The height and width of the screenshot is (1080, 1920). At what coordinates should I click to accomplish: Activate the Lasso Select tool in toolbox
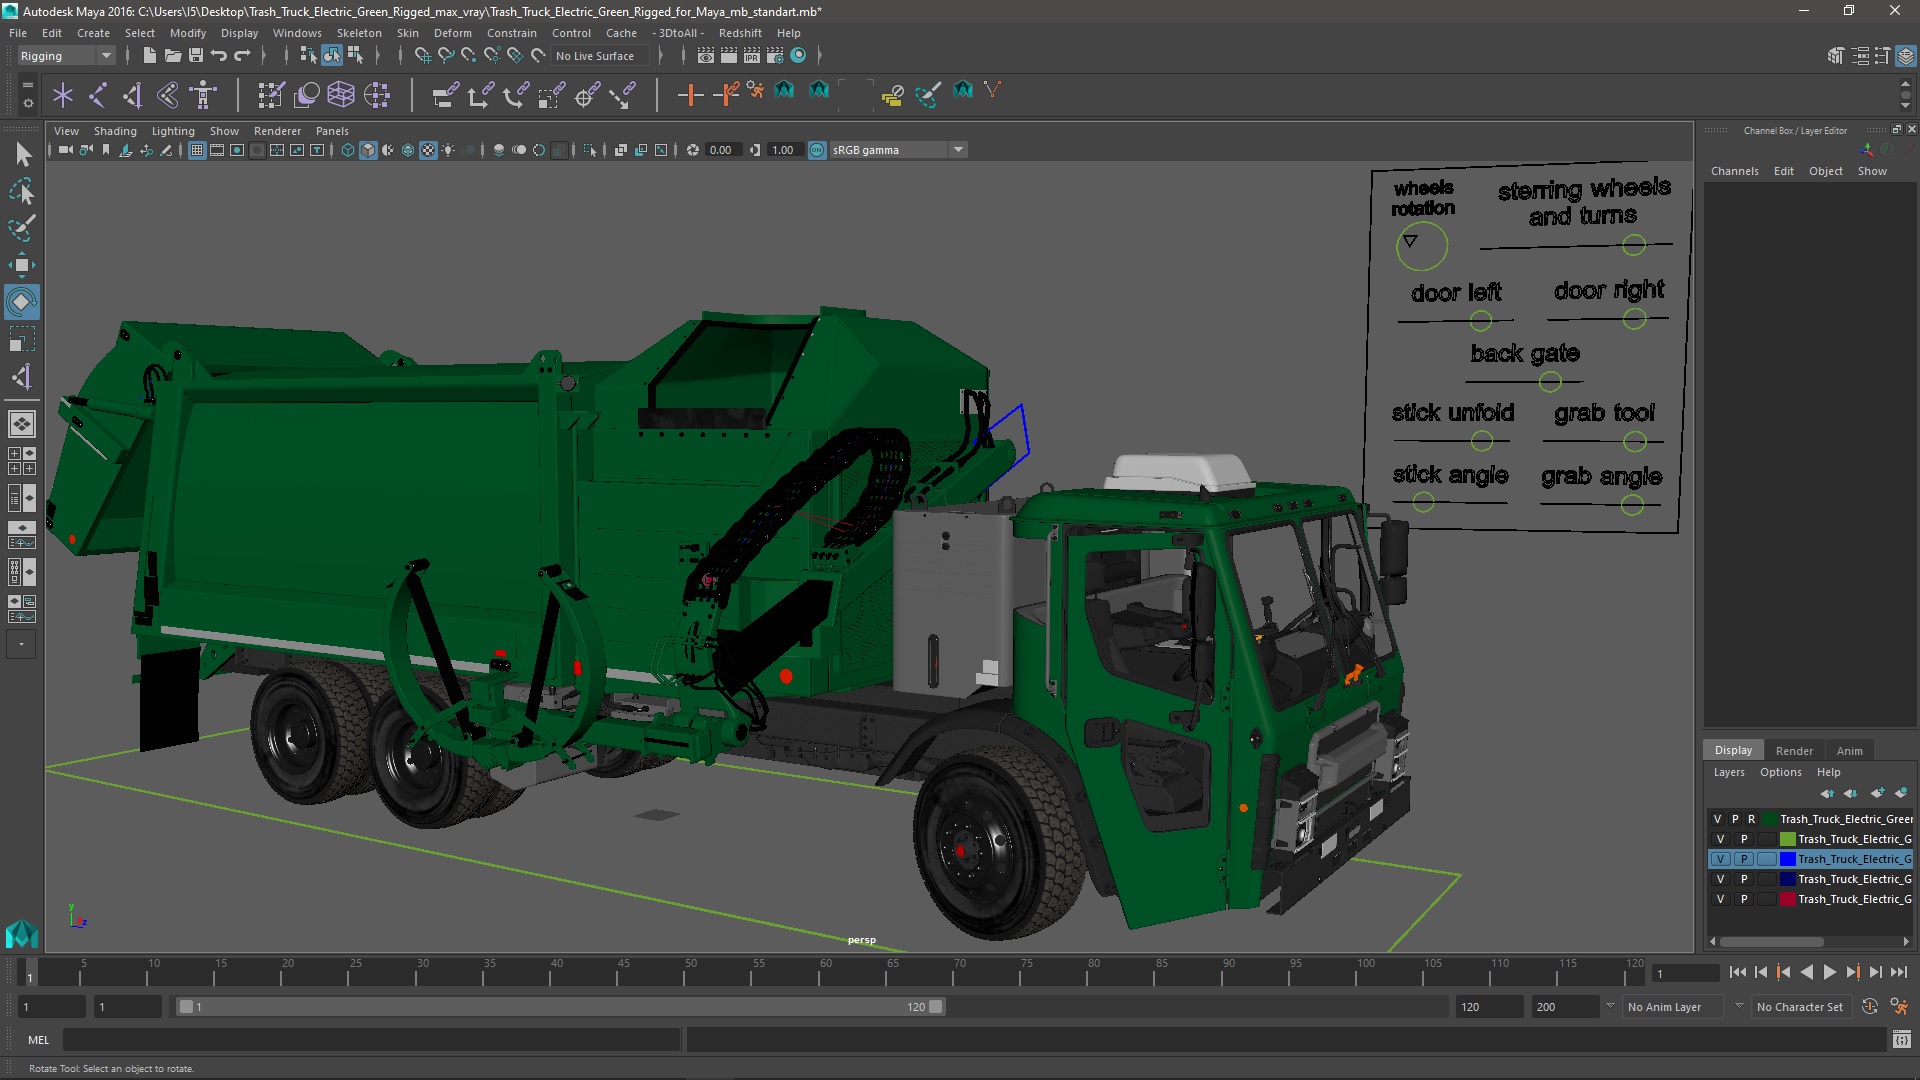[22, 191]
